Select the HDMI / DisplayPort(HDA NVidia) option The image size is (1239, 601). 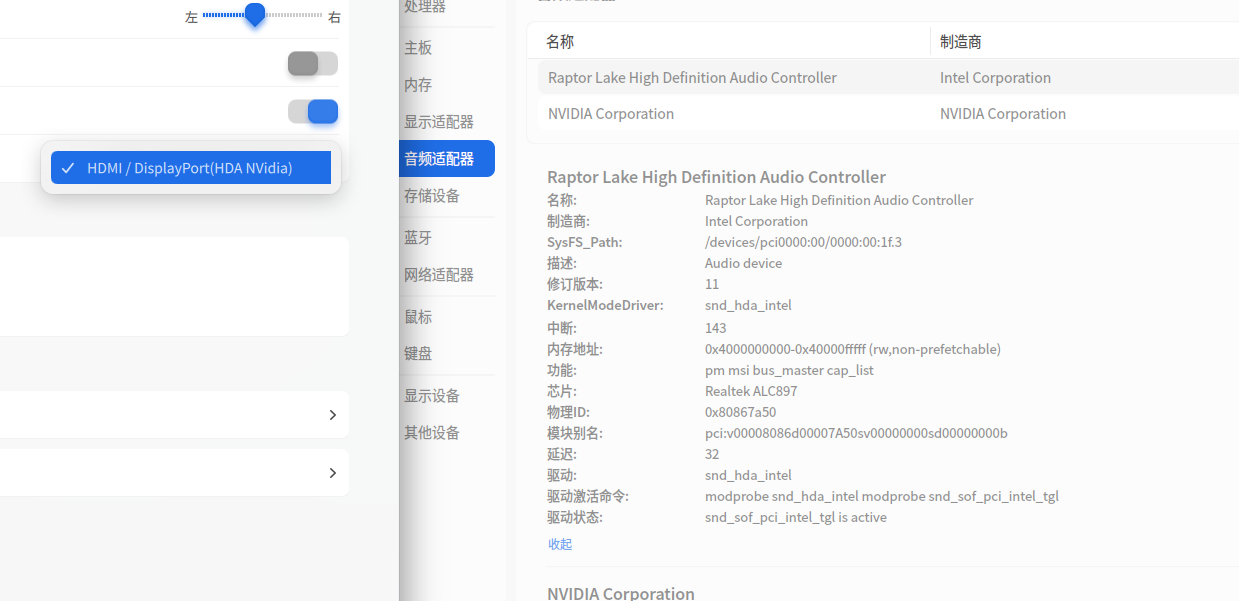(x=191, y=168)
